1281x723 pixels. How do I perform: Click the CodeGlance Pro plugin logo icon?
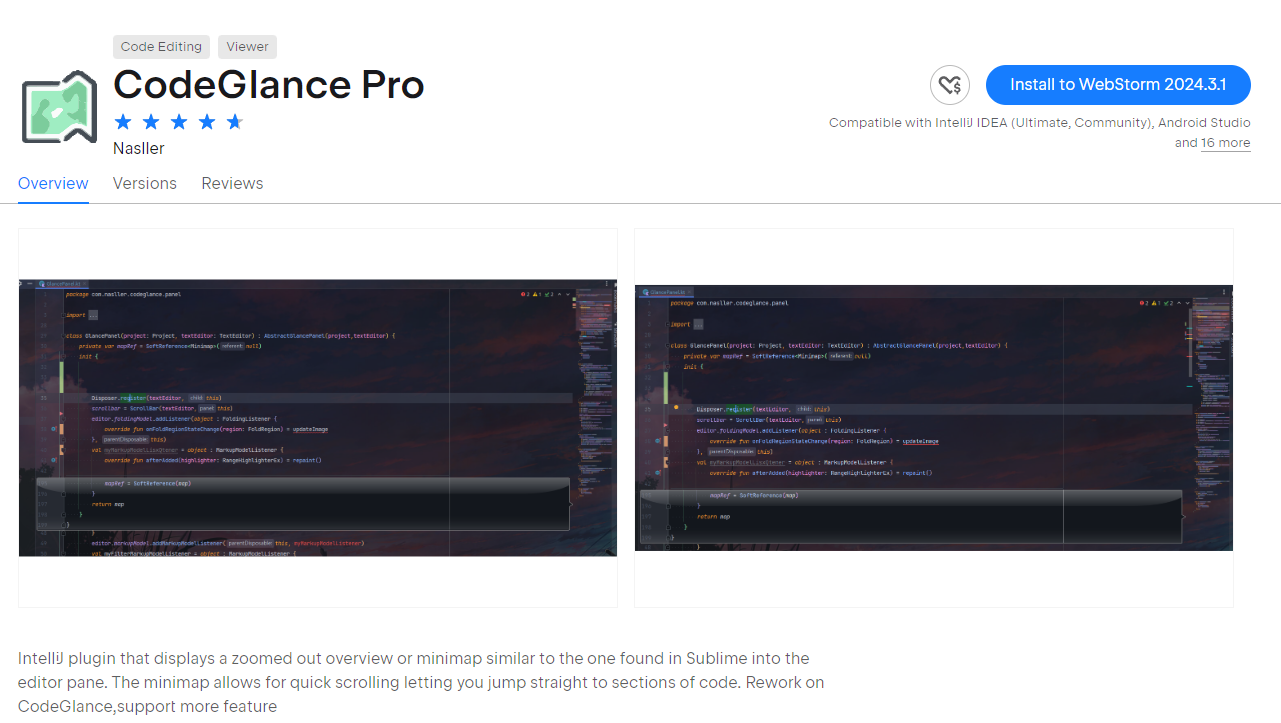[x=59, y=107]
